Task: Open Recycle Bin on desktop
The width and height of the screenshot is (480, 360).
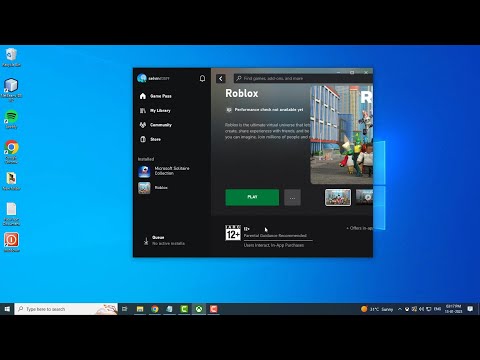Action: point(11,57)
